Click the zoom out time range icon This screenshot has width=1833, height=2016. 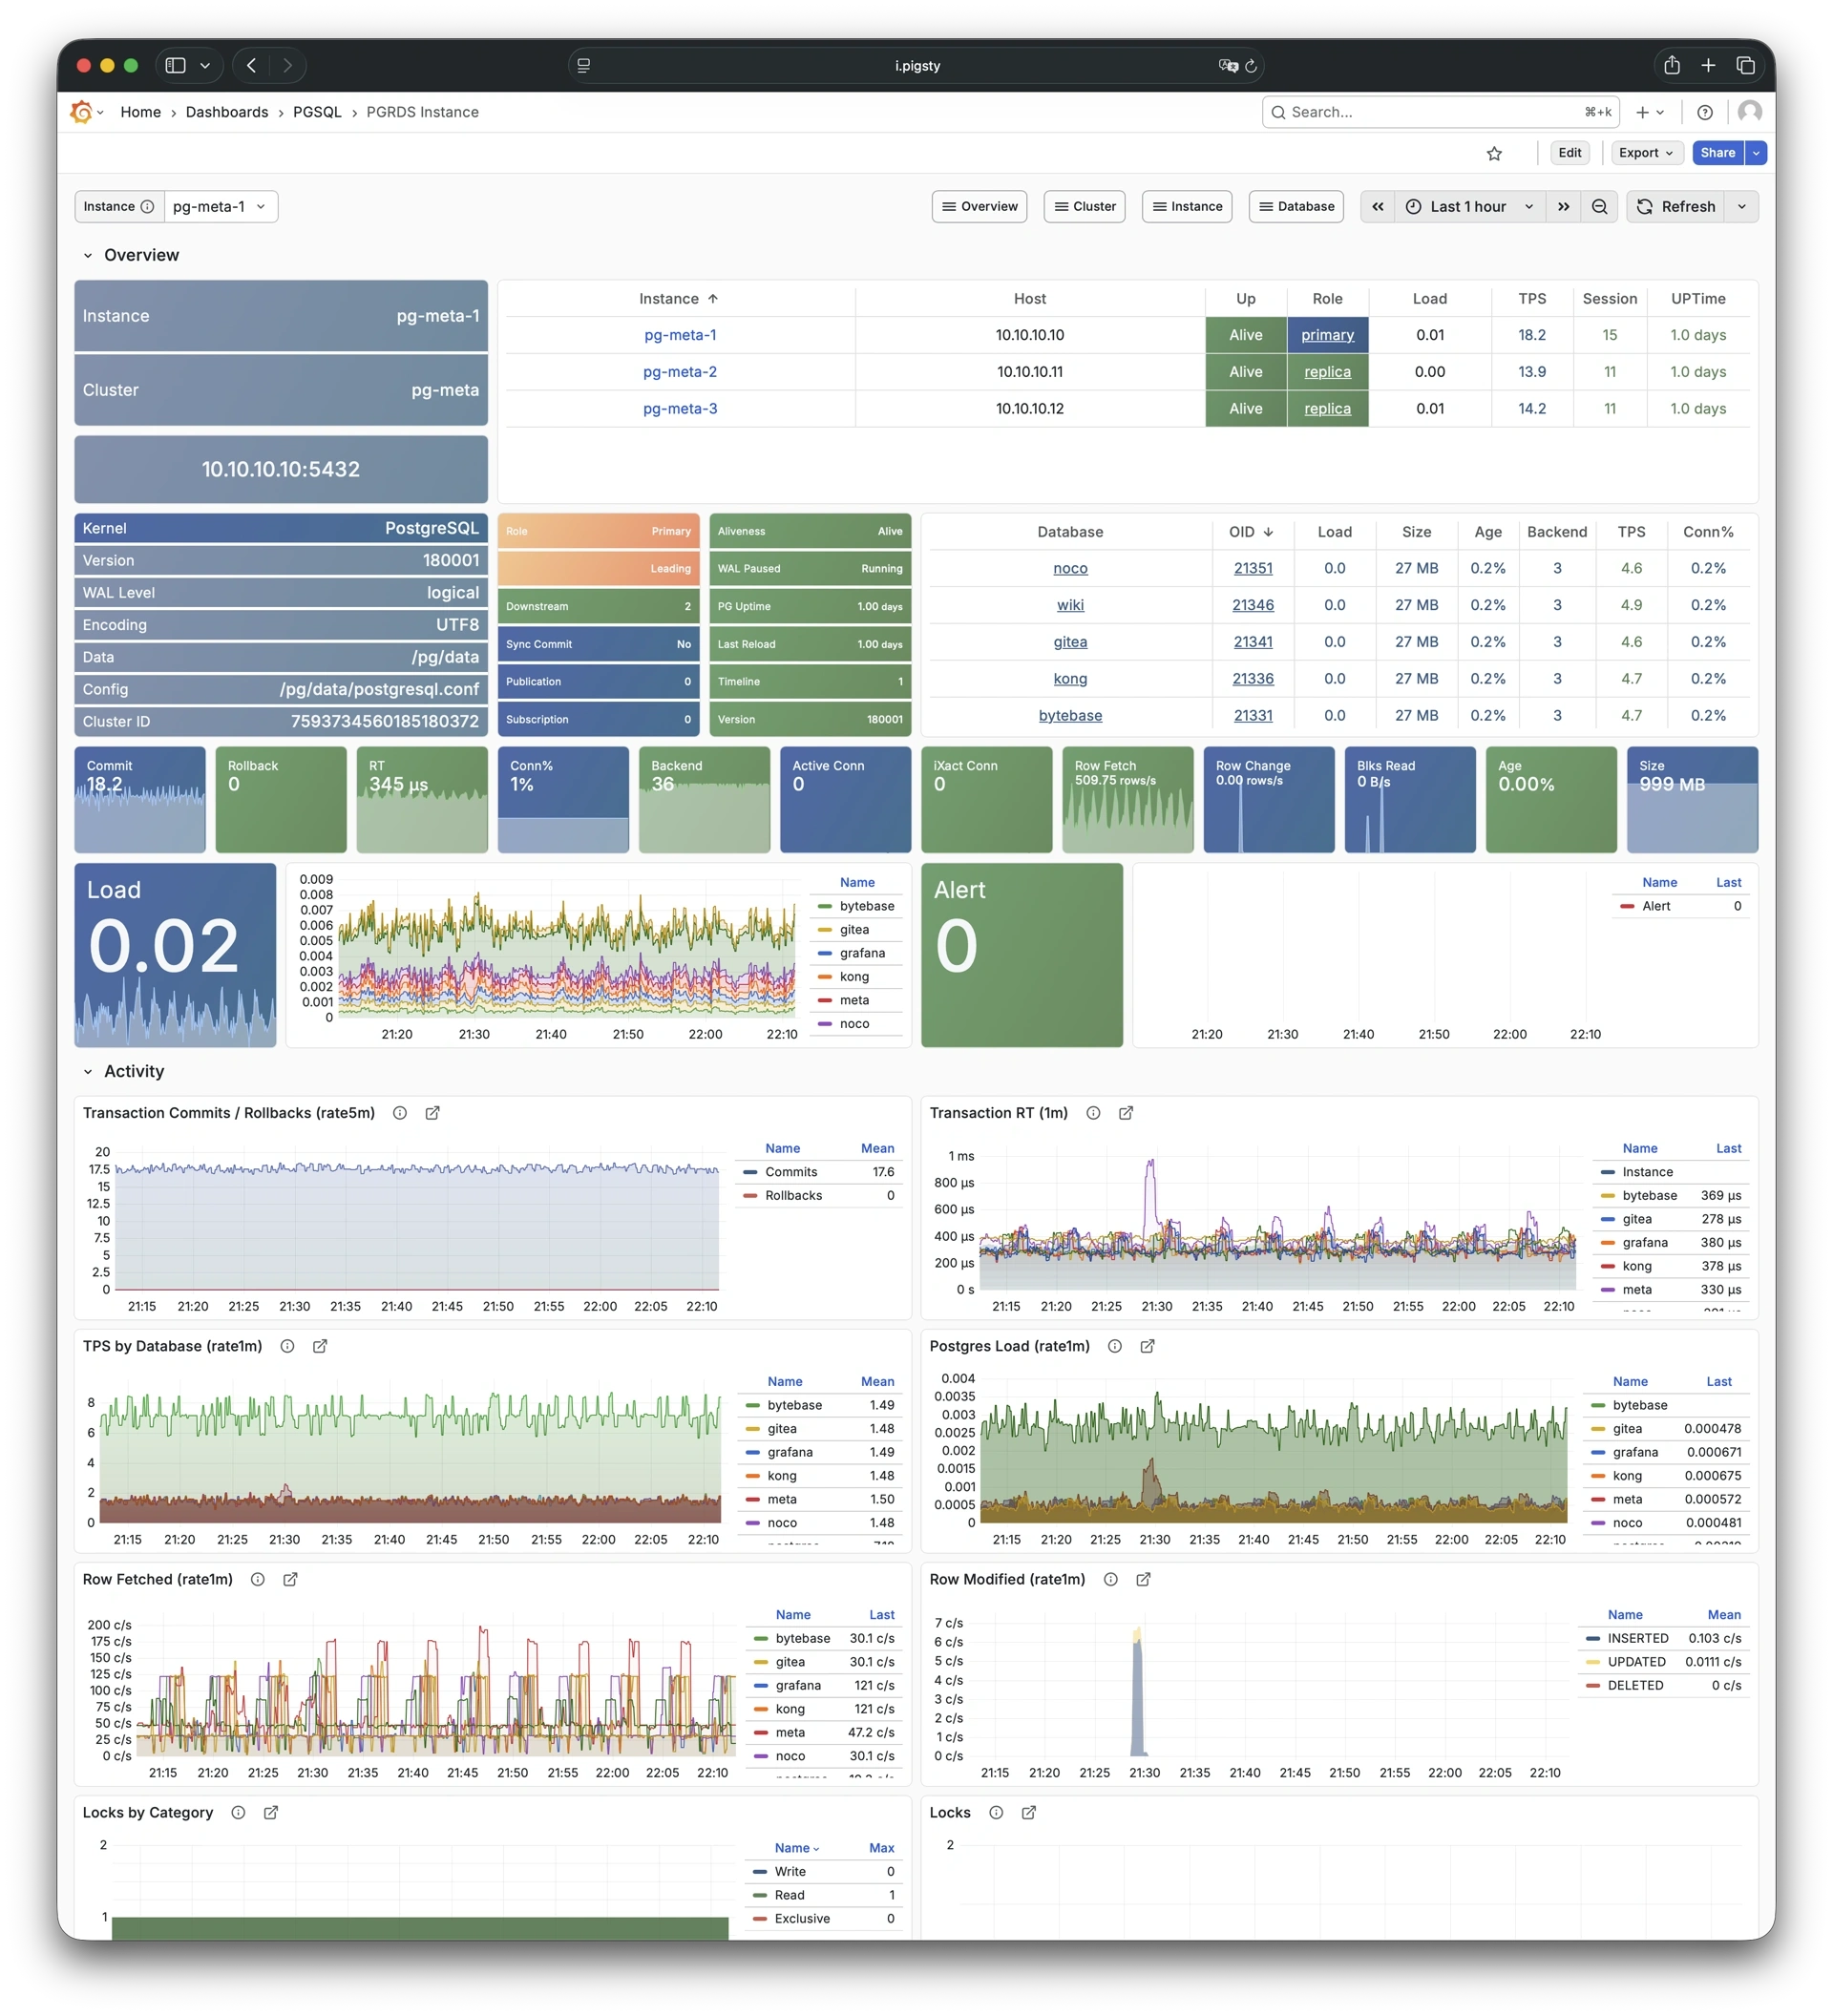point(1599,207)
